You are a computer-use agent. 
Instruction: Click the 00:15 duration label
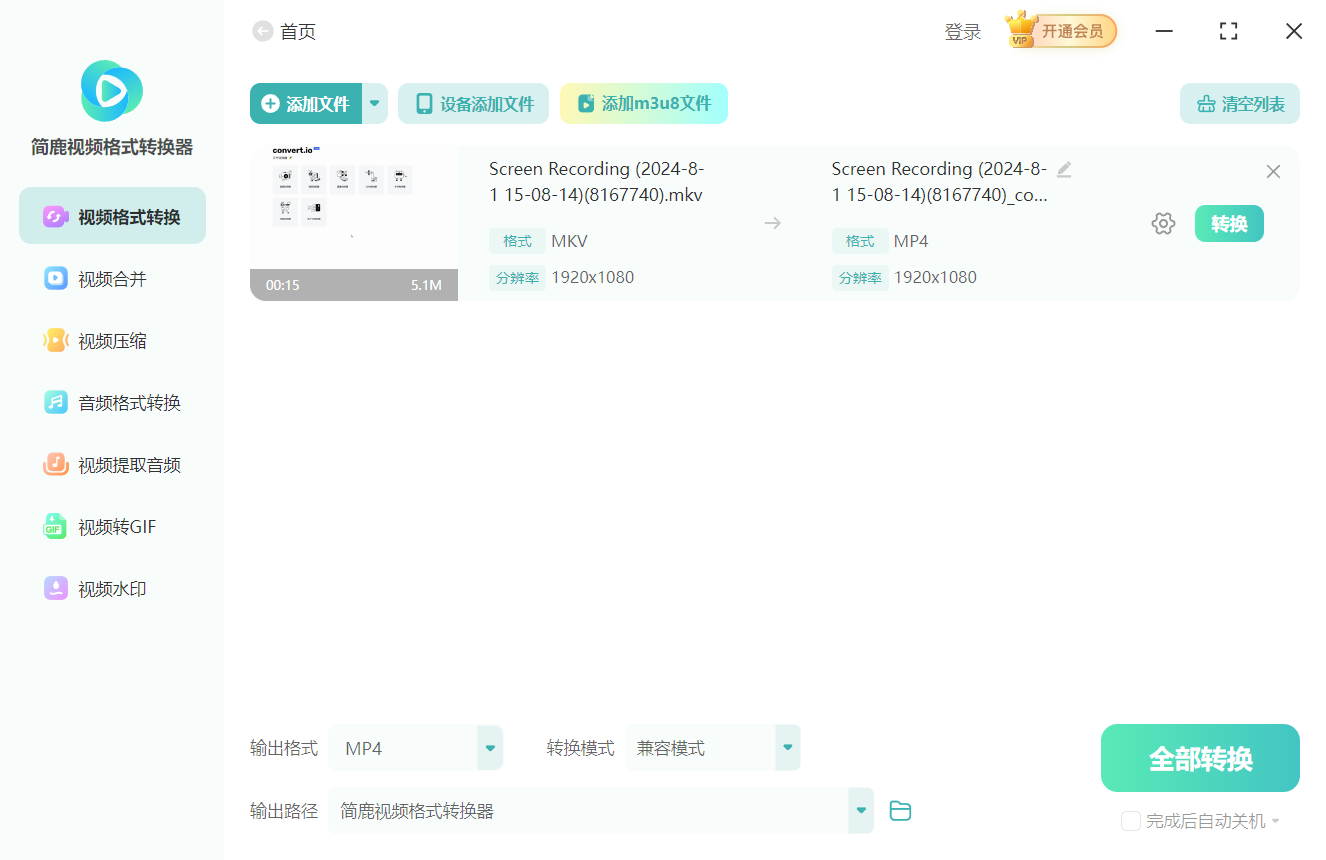point(283,285)
